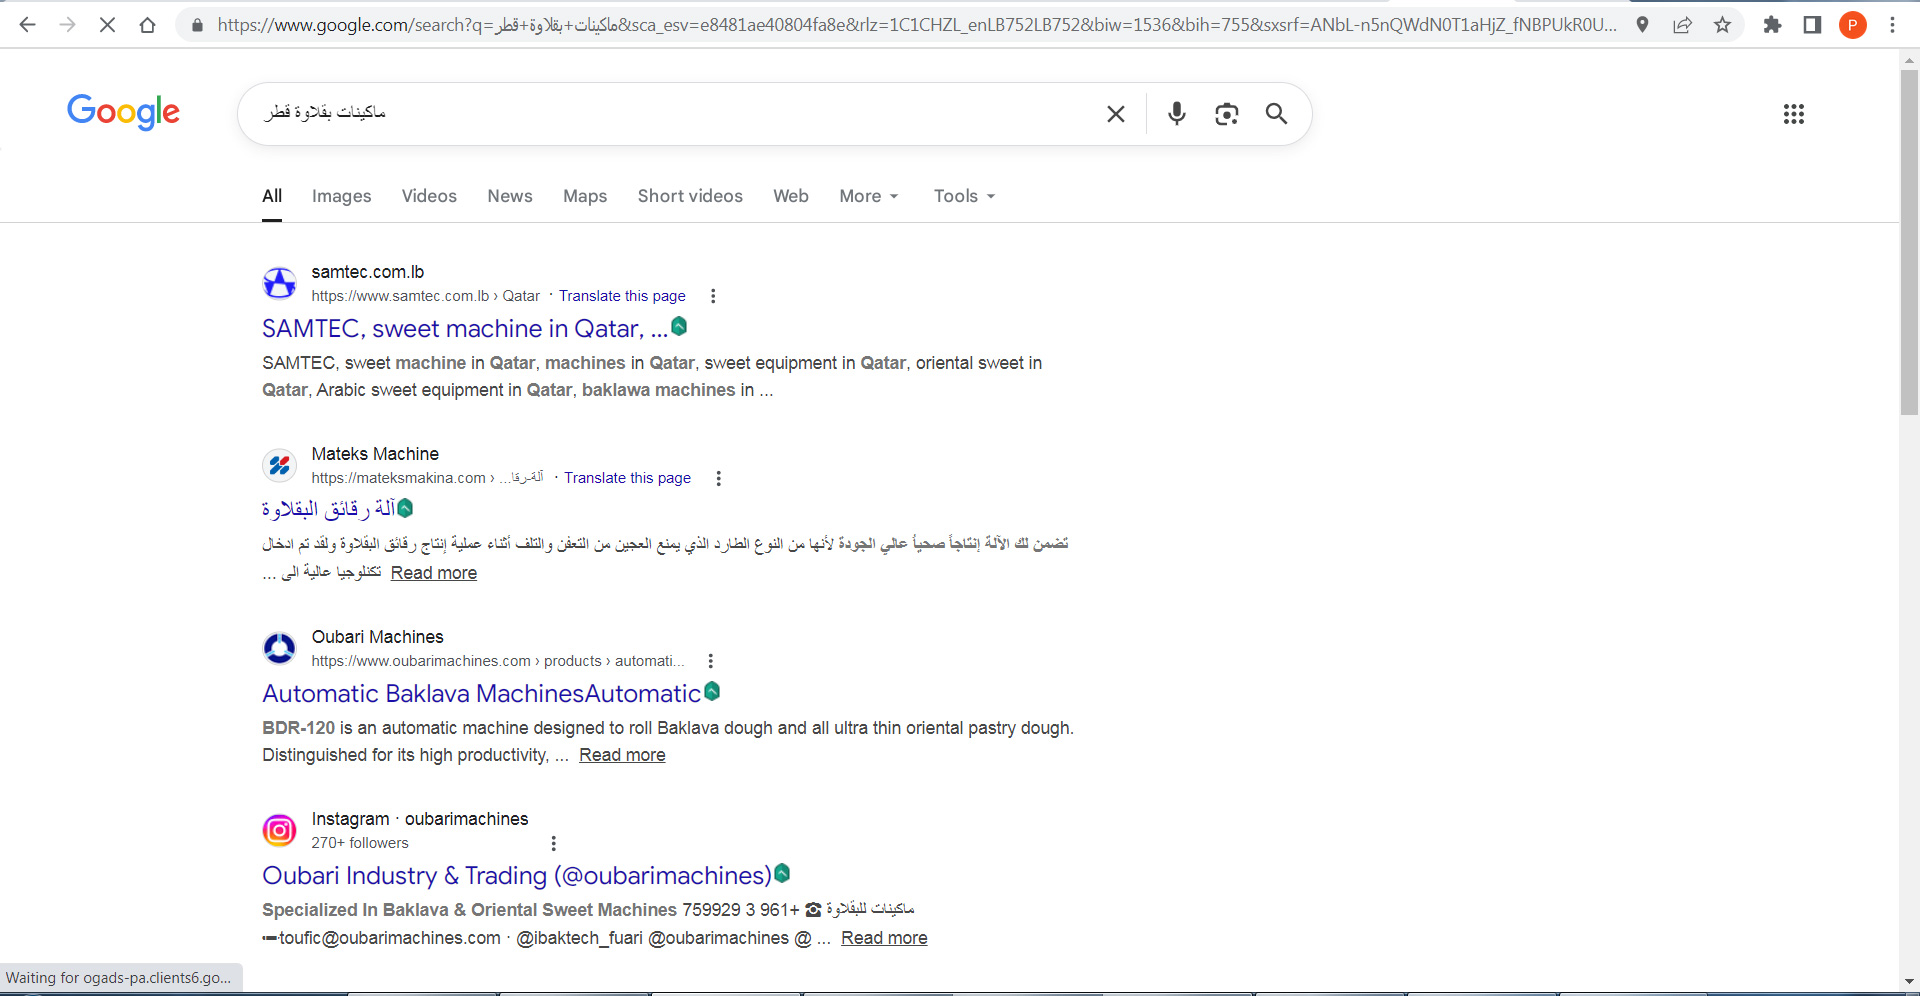Screen dimensions: 1920x996
Task: Open more options for Instagram result
Action: (x=553, y=843)
